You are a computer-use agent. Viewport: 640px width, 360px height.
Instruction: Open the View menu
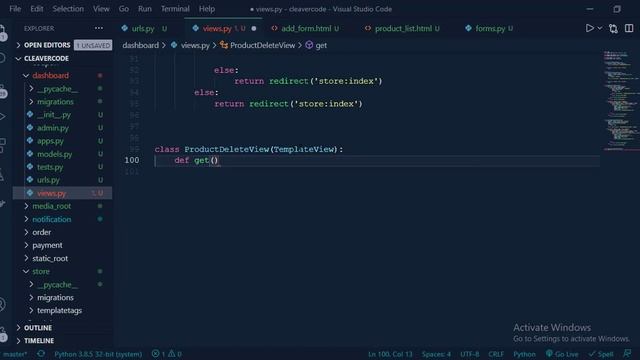point(101,9)
